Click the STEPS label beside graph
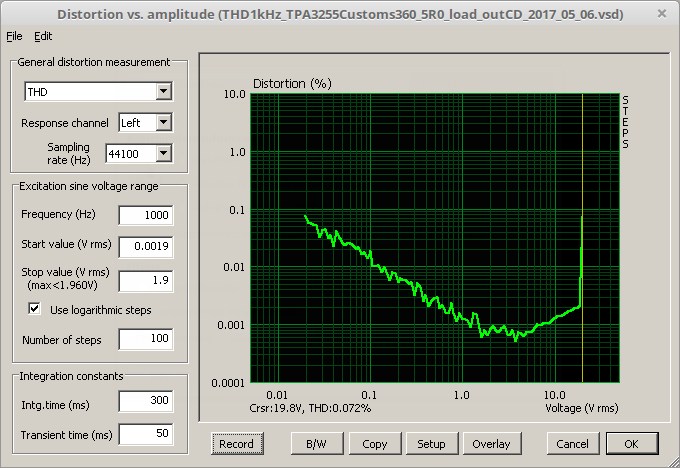The image size is (680, 468). (625, 122)
